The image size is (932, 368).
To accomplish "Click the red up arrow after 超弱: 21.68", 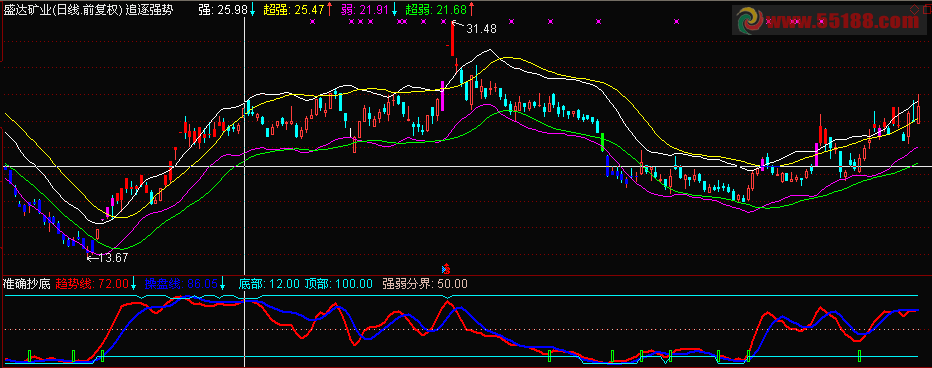I will tap(471, 9).
